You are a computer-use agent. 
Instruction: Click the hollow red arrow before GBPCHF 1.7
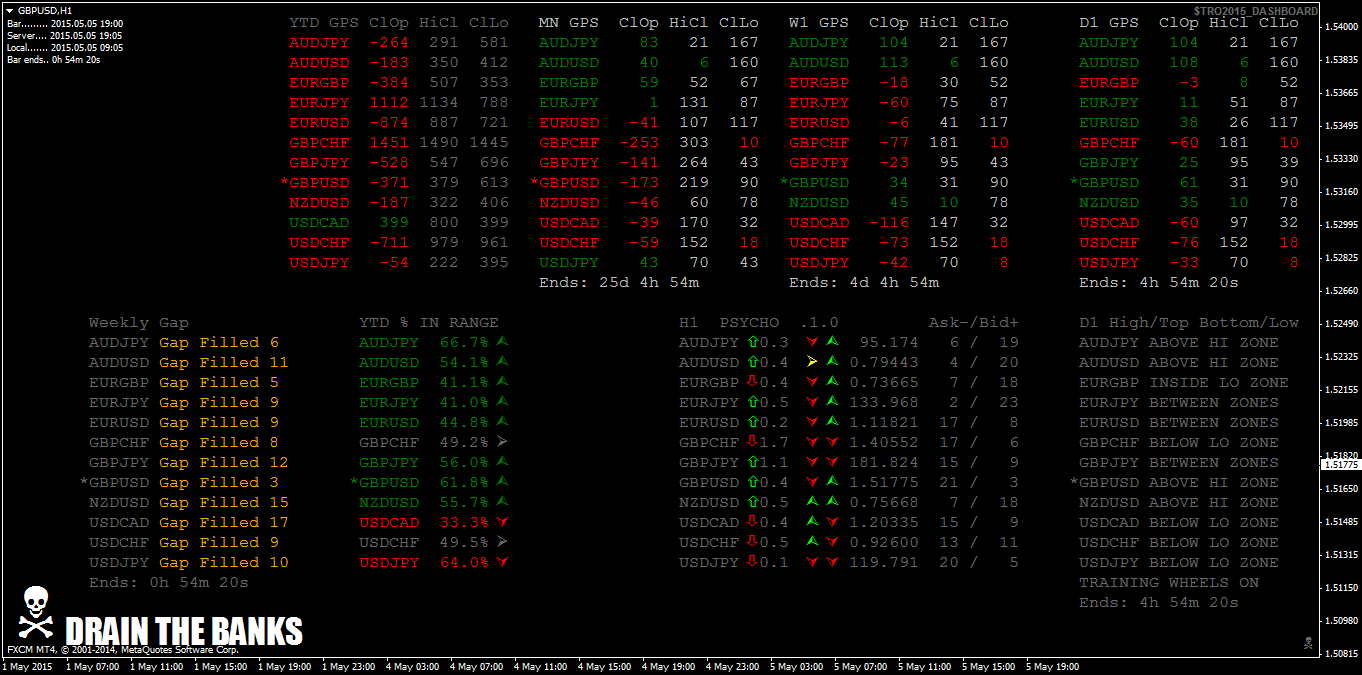coord(751,442)
